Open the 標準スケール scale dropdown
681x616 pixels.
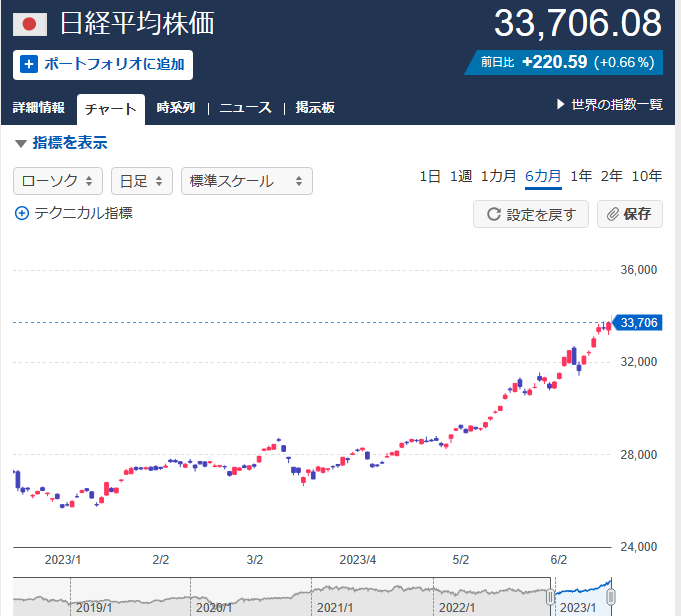pyautogui.click(x=246, y=181)
